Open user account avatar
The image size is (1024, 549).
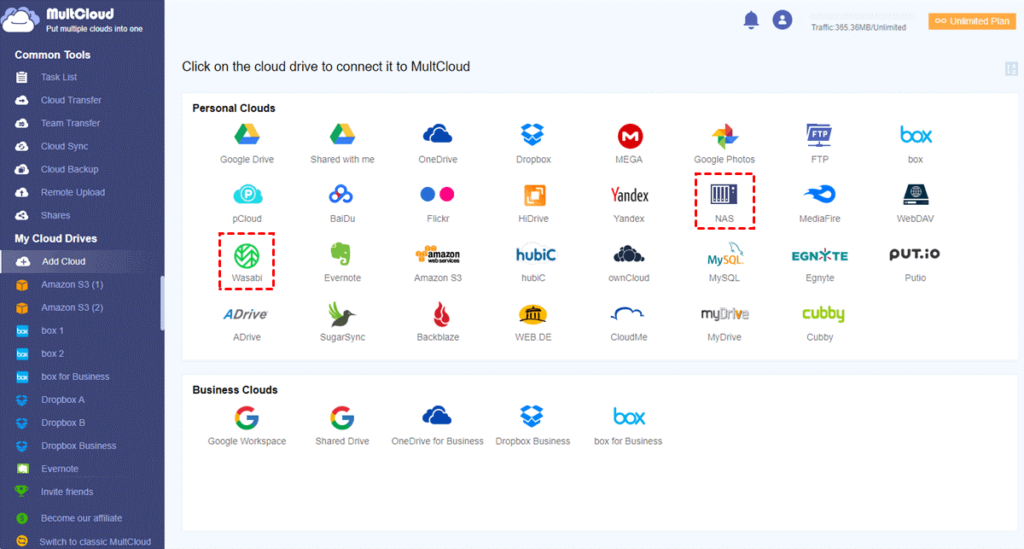pyautogui.click(x=782, y=20)
